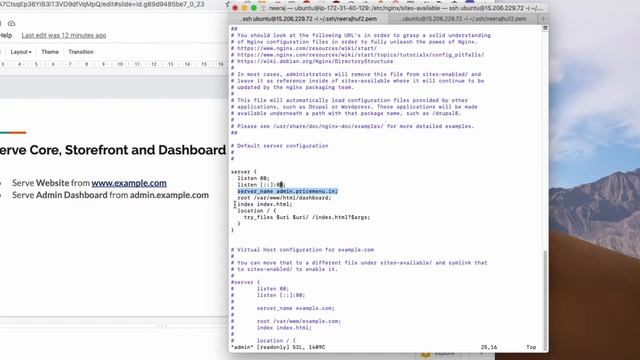The image size is (640, 360).
Task: Click the '# Virtual Host configuration for example.com' comment
Action: pyautogui.click(x=302, y=250)
